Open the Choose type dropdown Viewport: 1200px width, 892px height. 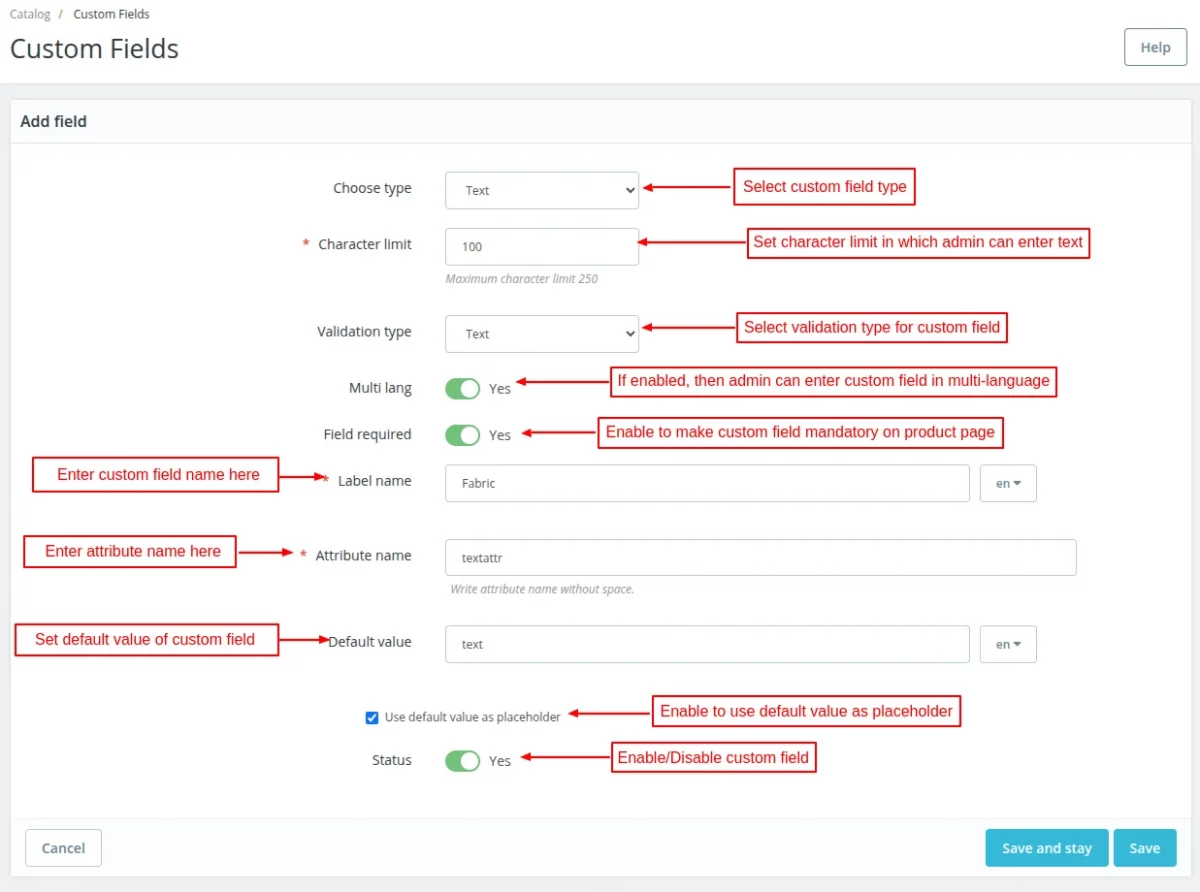542,190
